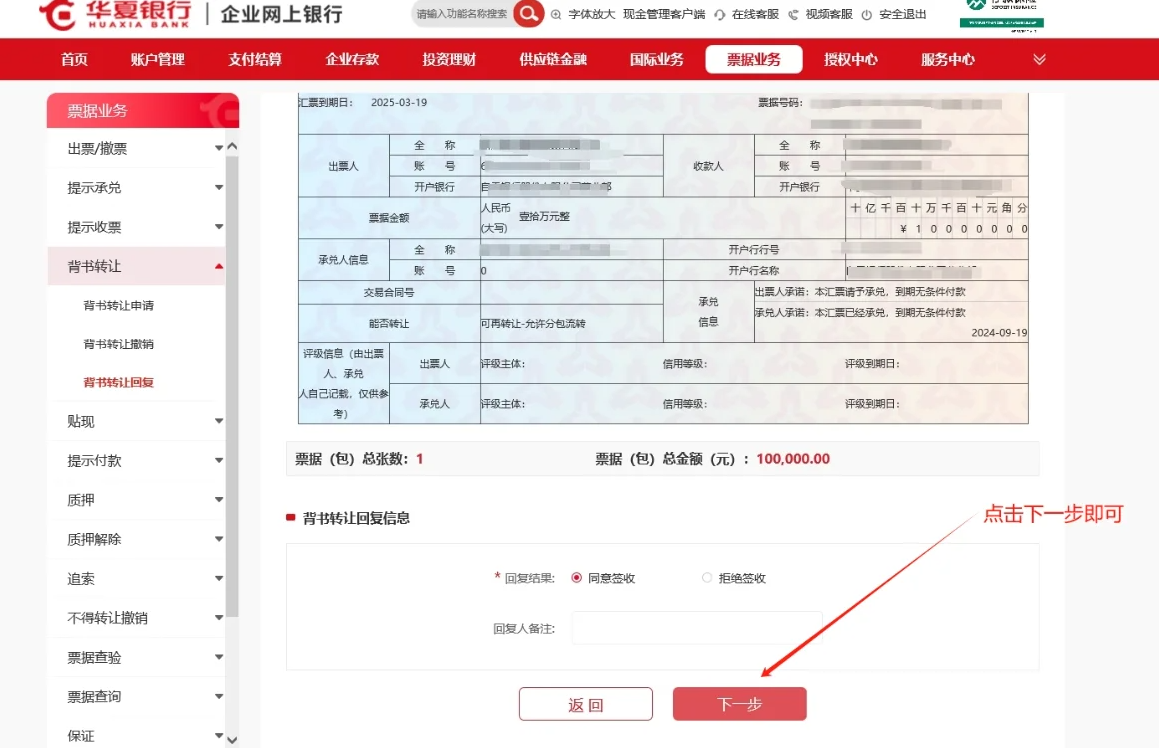Image resolution: width=1159 pixels, height=748 pixels.
Task: Click the 回复人备注 input field
Action: coord(697,628)
